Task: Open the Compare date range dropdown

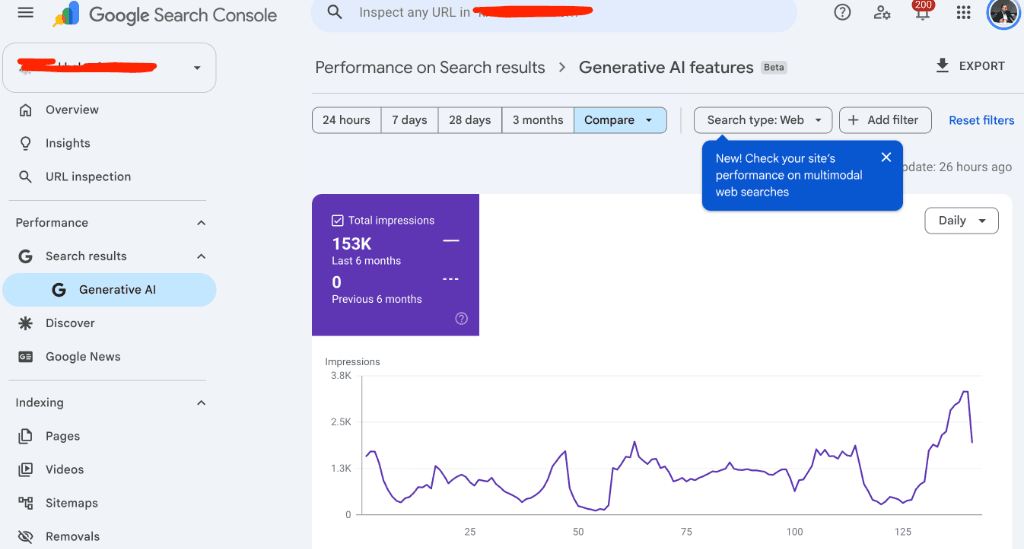Action: click(620, 120)
